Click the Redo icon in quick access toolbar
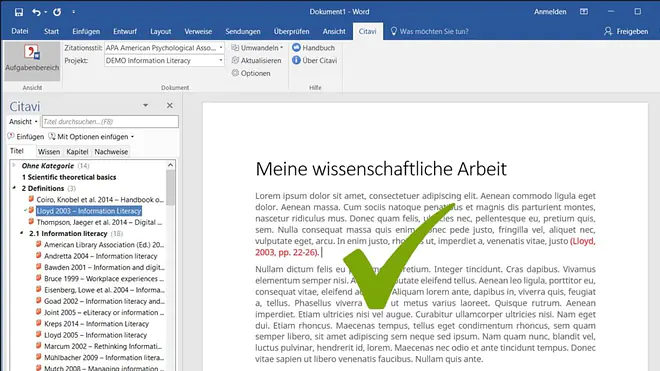The width and height of the screenshot is (660, 371). [x=57, y=12]
